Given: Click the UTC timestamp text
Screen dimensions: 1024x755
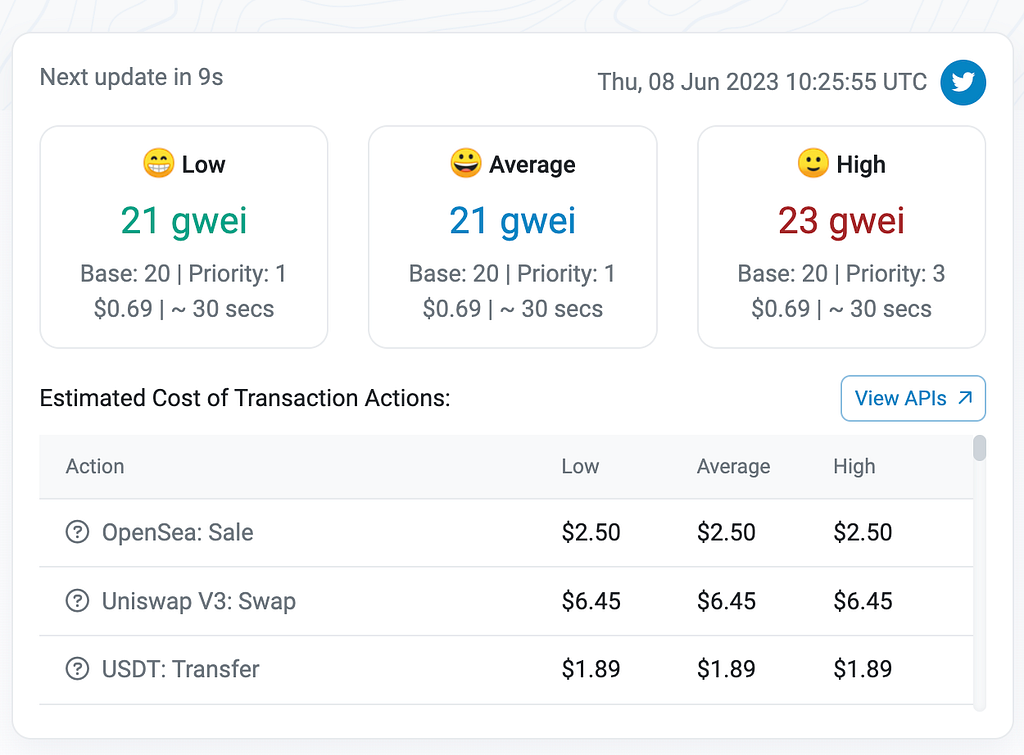Looking at the screenshot, I should [x=762, y=82].
